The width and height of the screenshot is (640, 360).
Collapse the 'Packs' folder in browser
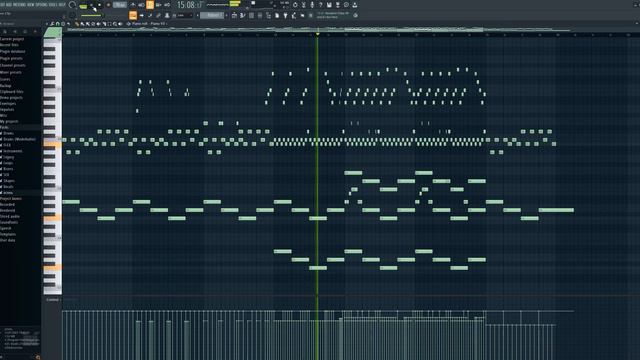[x=4, y=127]
